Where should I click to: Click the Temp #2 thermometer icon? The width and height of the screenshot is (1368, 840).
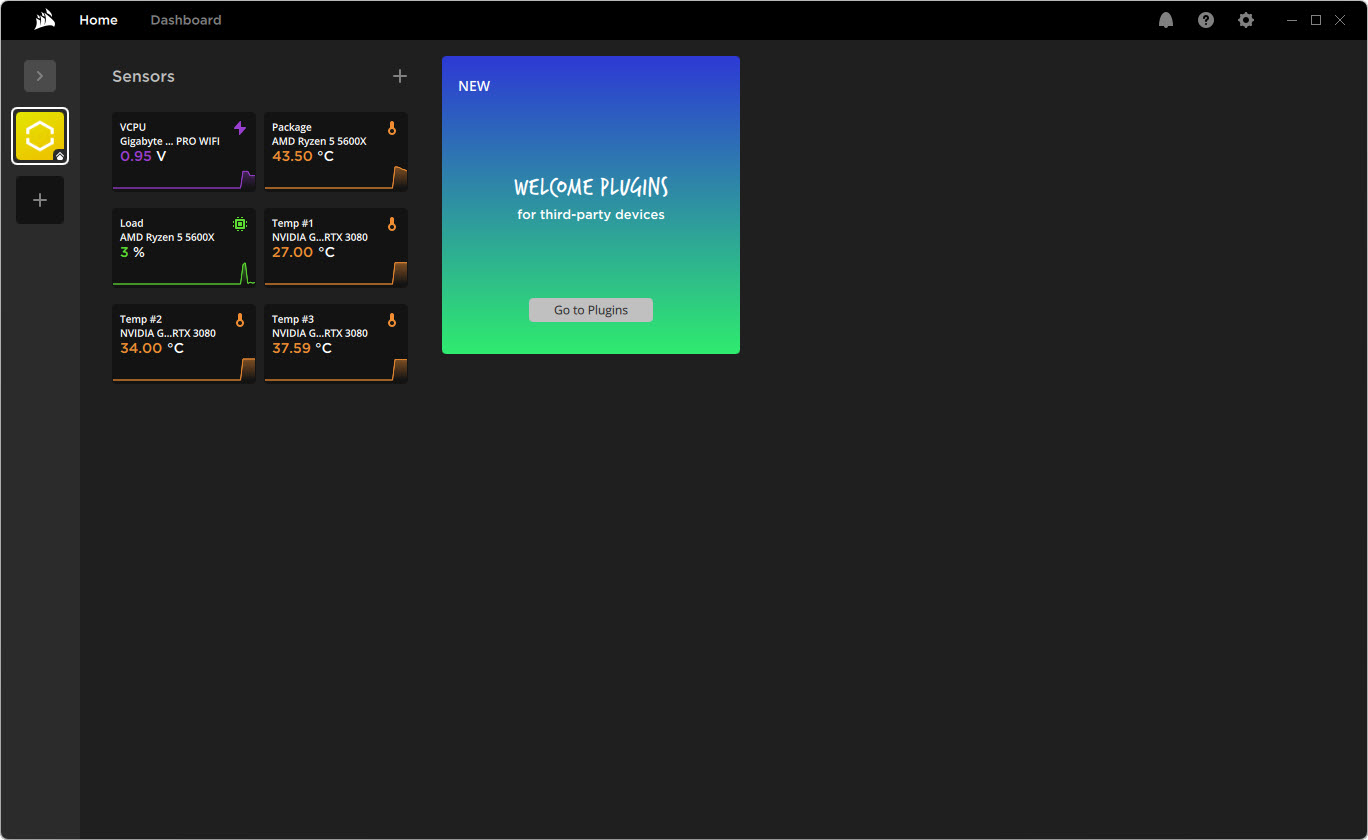click(240, 320)
